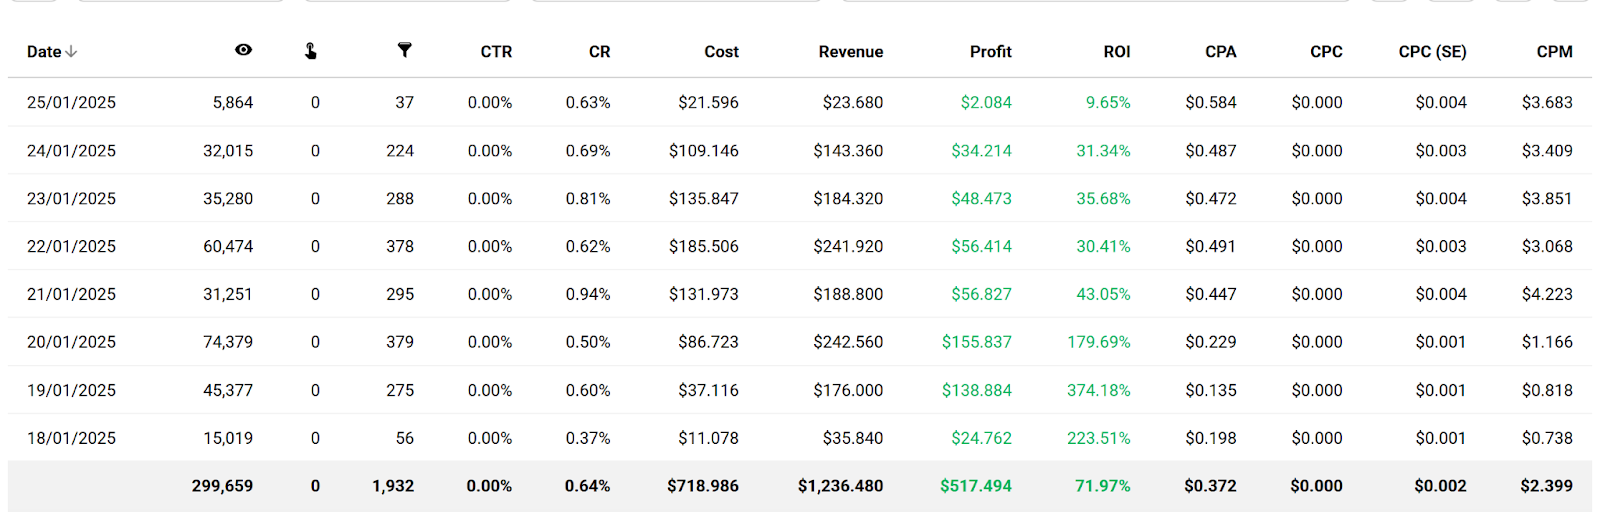Click the 374.18% ROI value
This screenshot has width=1600, height=512.
1098,390
